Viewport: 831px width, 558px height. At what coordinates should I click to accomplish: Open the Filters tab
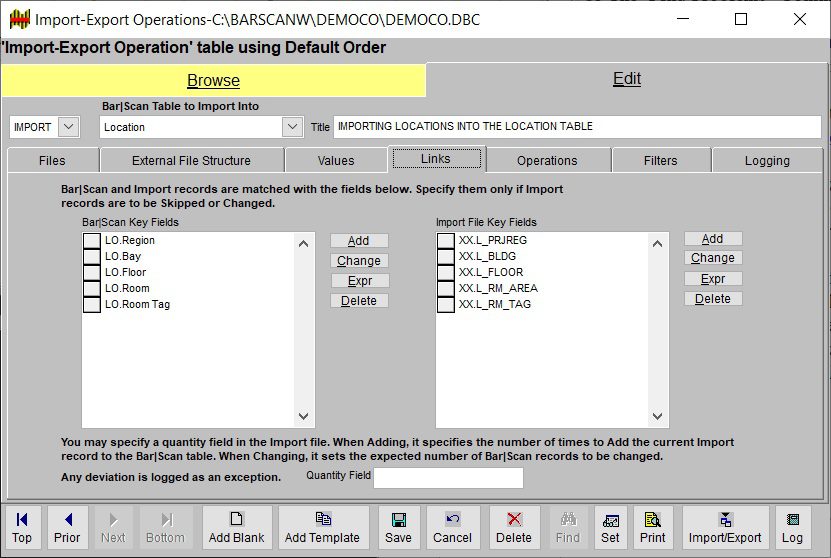(x=660, y=161)
